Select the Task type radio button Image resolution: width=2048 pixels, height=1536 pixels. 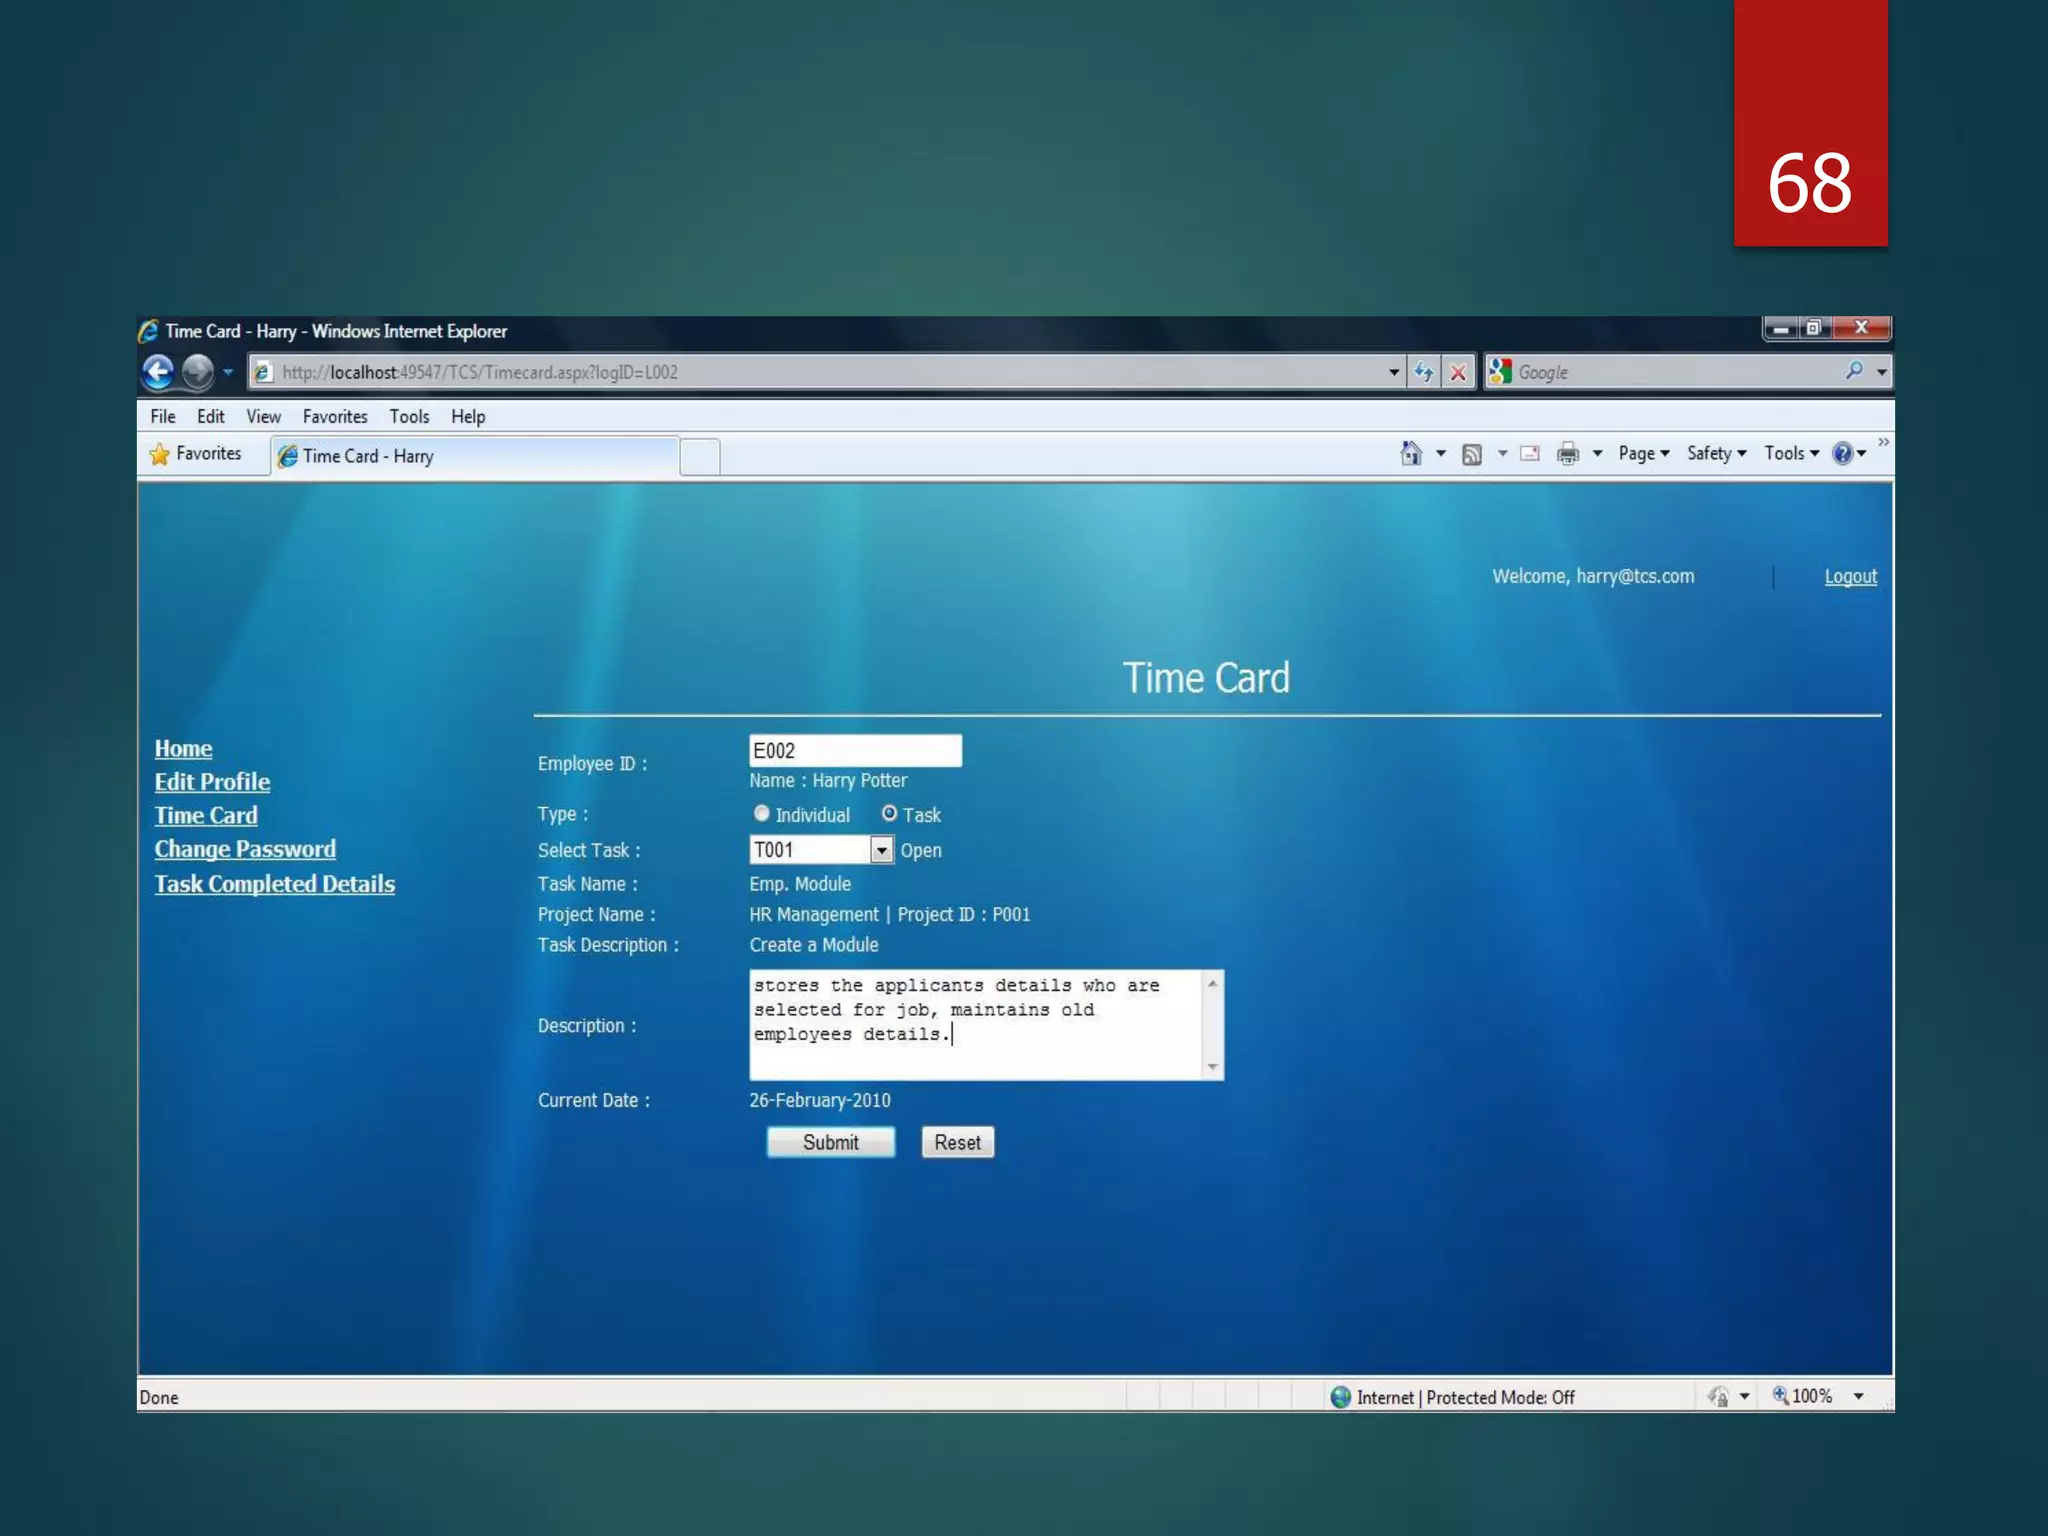(888, 814)
